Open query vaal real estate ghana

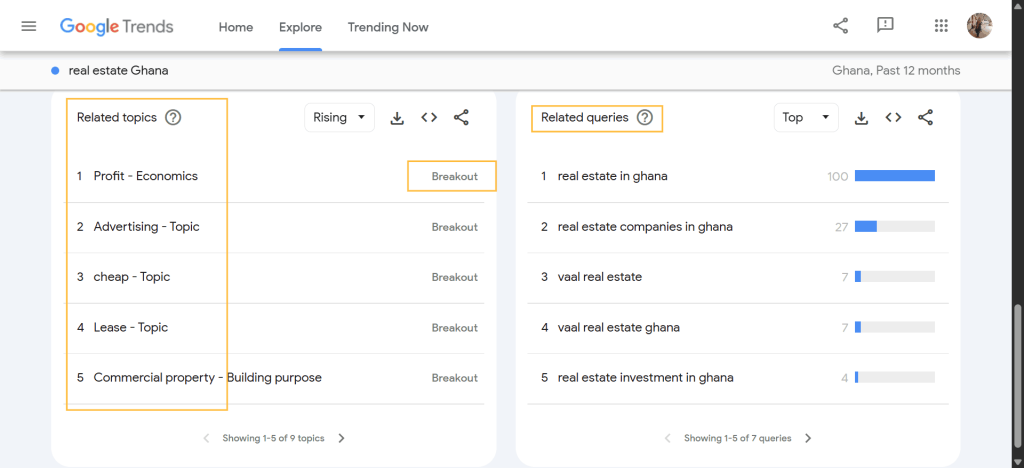click(618, 328)
